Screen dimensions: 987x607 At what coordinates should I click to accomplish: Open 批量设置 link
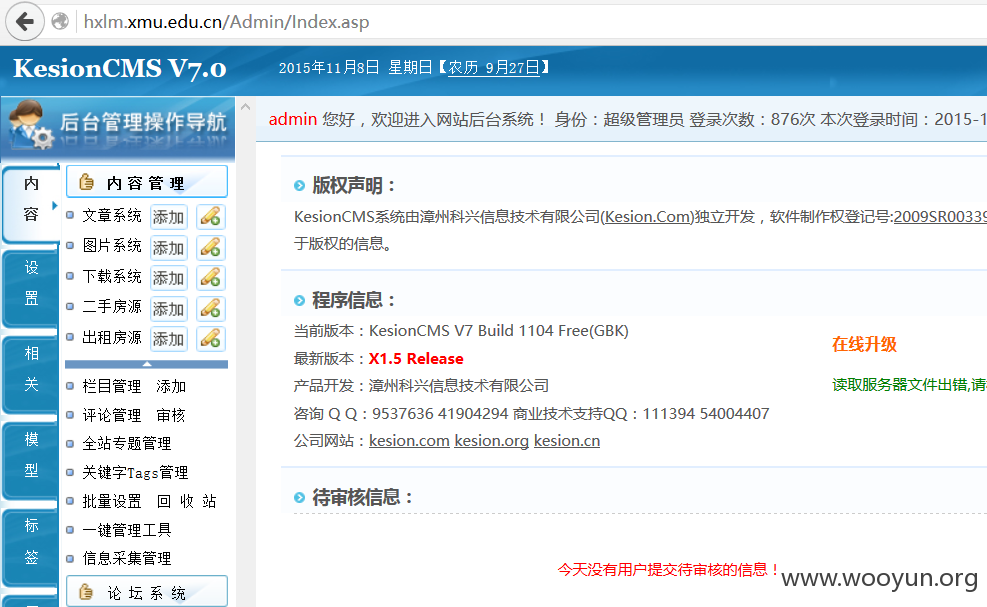112,501
